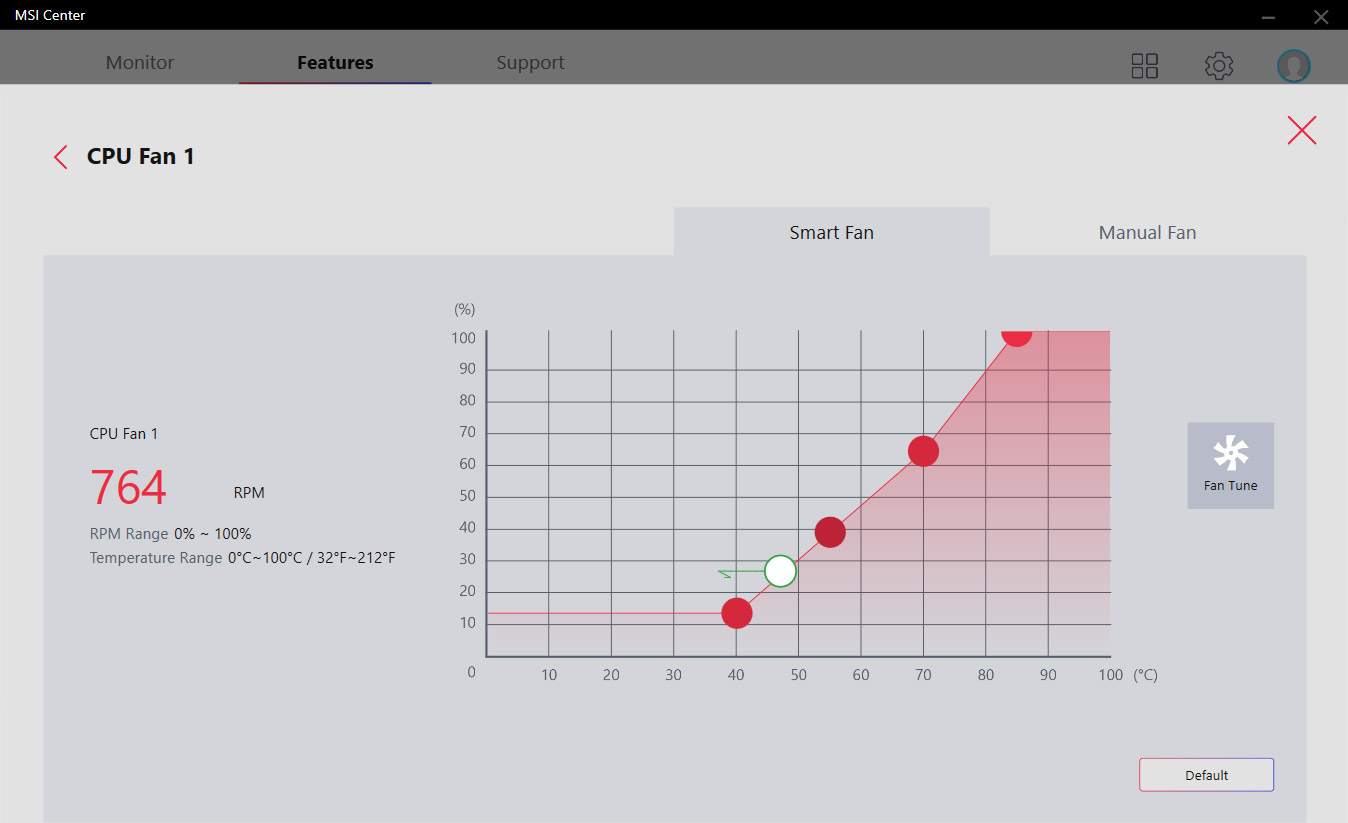Close the CPU Fan 1 panel with red X
This screenshot has width=1348, height=823.
pyautogui.click(x=1301, y=130)
